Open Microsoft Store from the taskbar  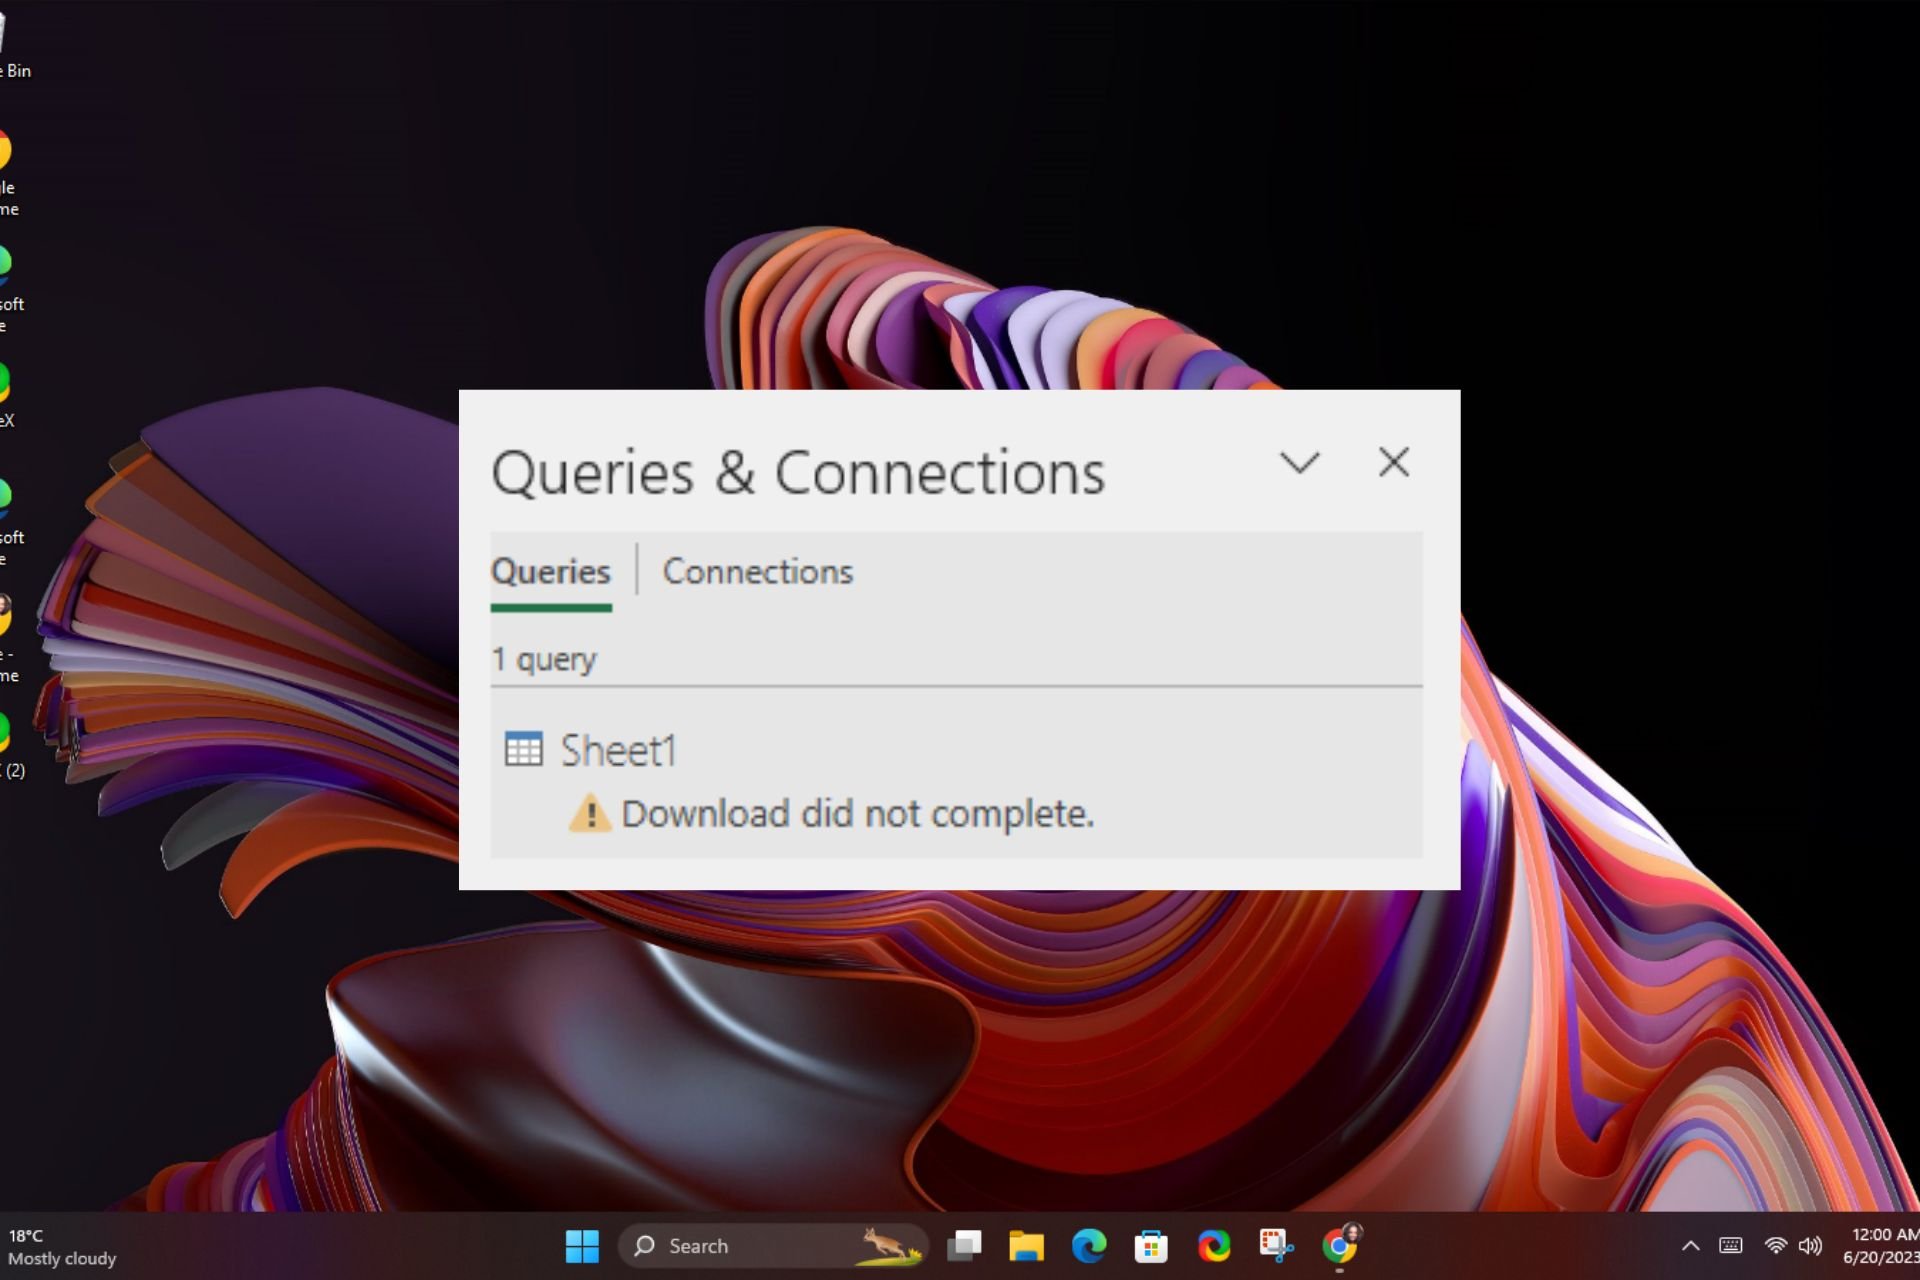tap(1151, 1246)
